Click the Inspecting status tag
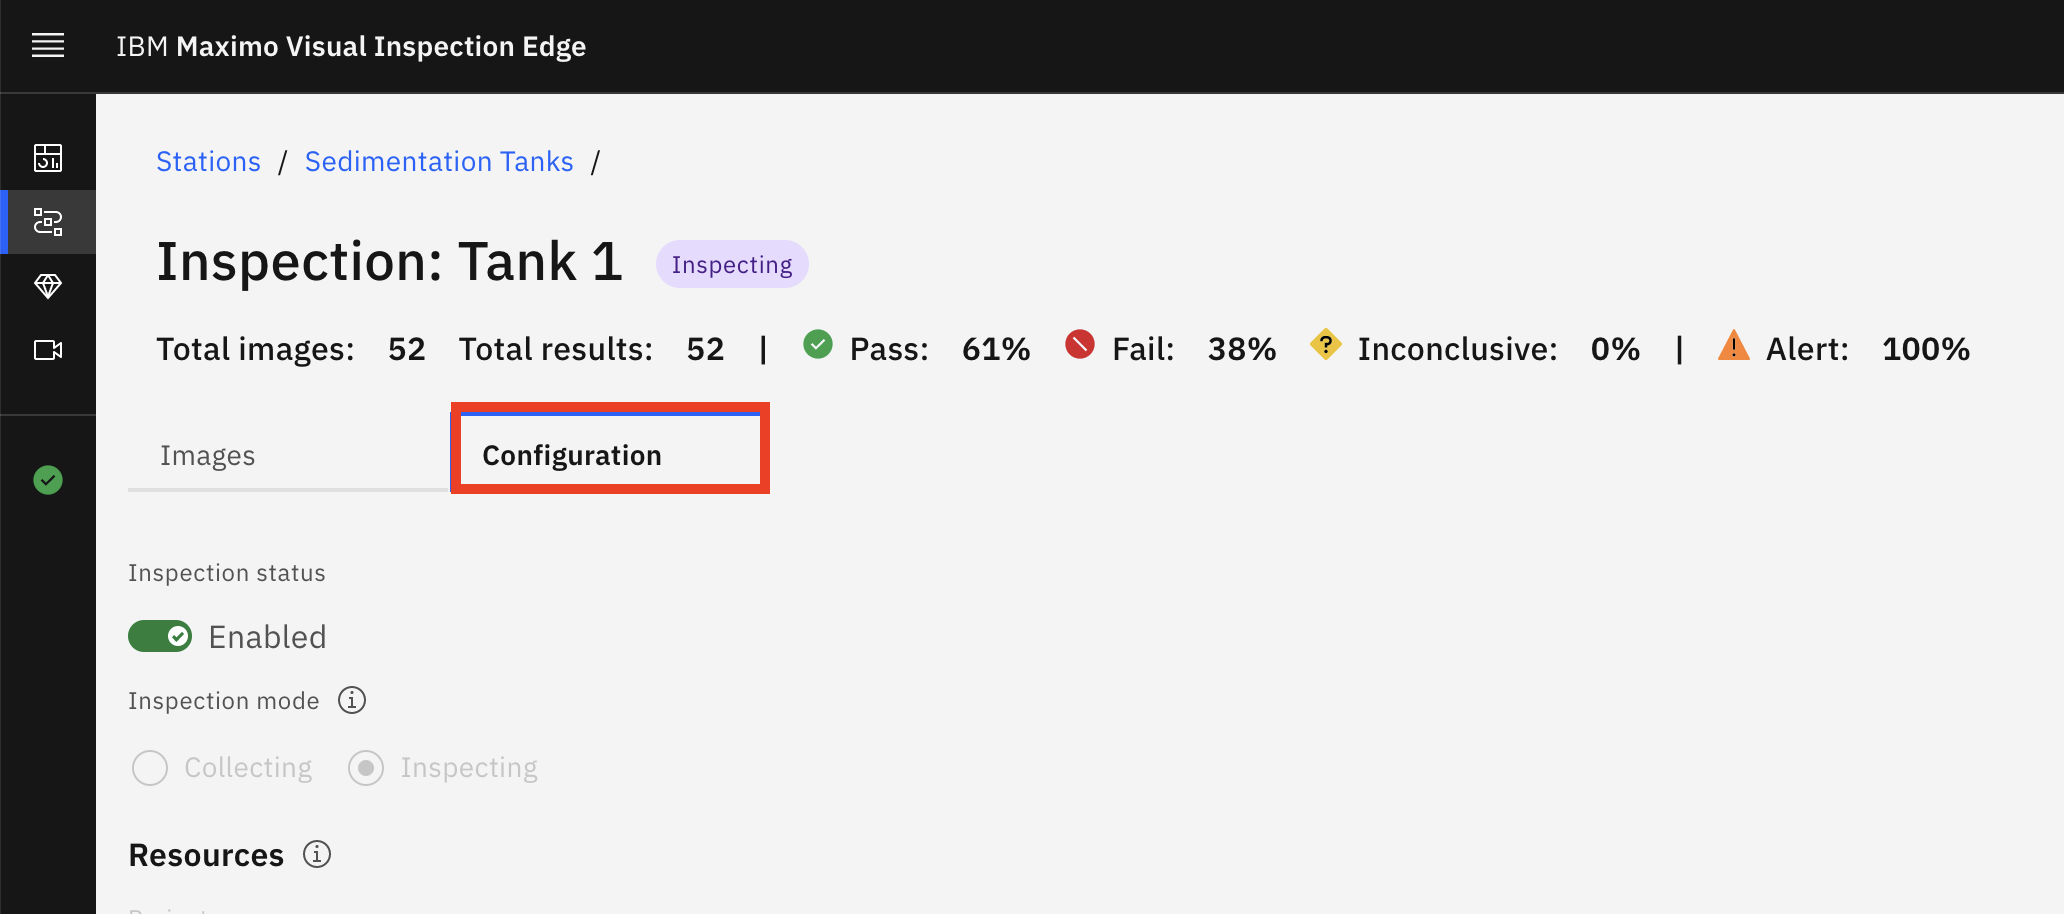 pos(732,264)
